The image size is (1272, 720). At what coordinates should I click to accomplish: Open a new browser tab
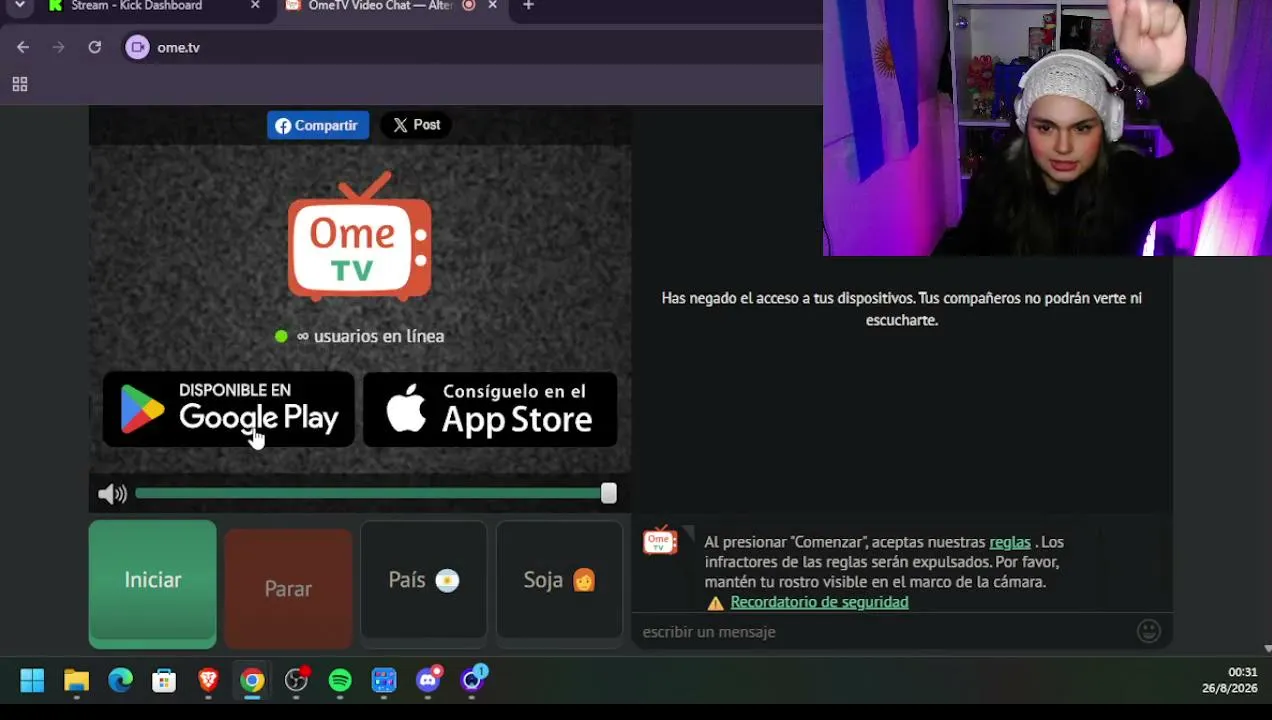tap(528, 6)
